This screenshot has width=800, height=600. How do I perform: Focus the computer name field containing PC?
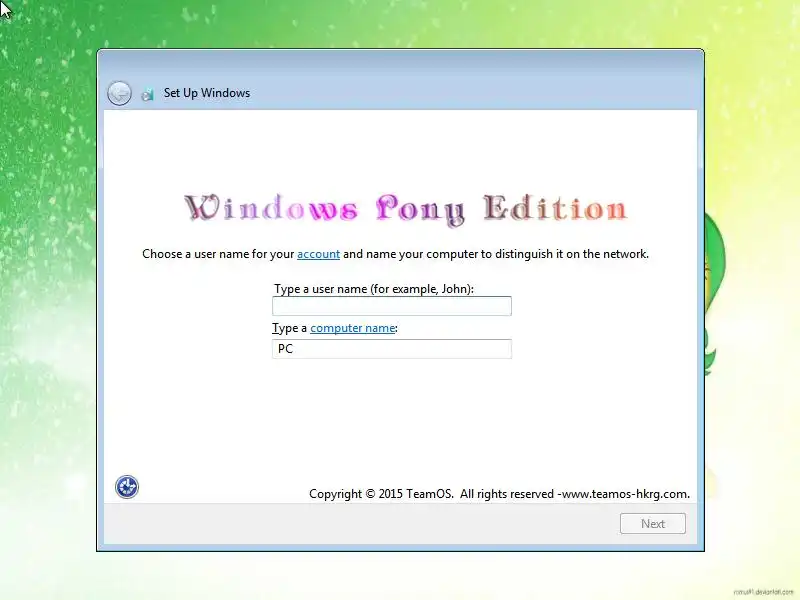coord(392,349)
